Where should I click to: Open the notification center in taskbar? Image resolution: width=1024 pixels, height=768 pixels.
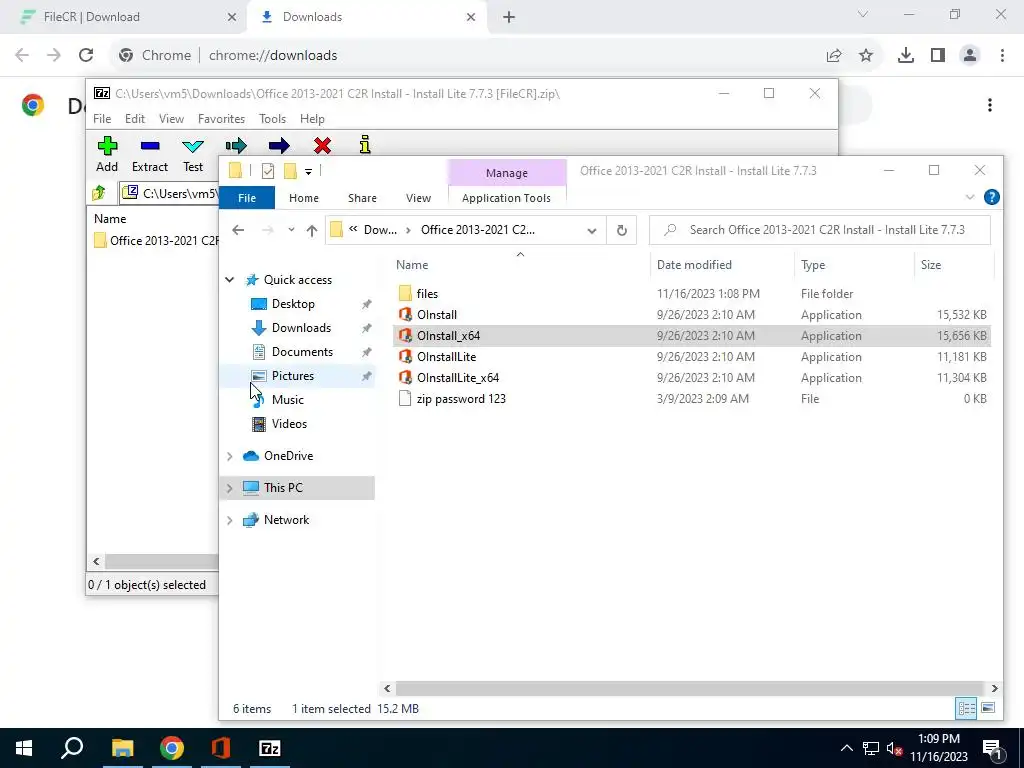point(992,748)
